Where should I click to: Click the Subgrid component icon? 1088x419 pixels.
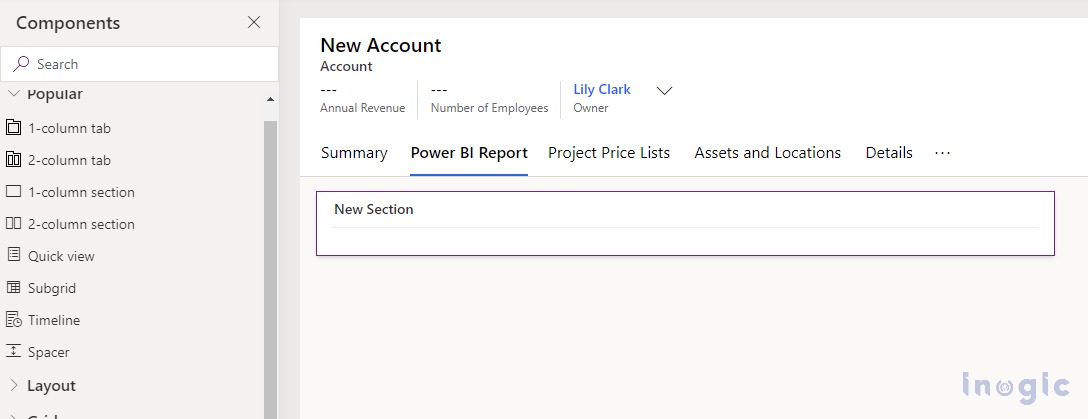pyautogui.click(x=13, y=287)
